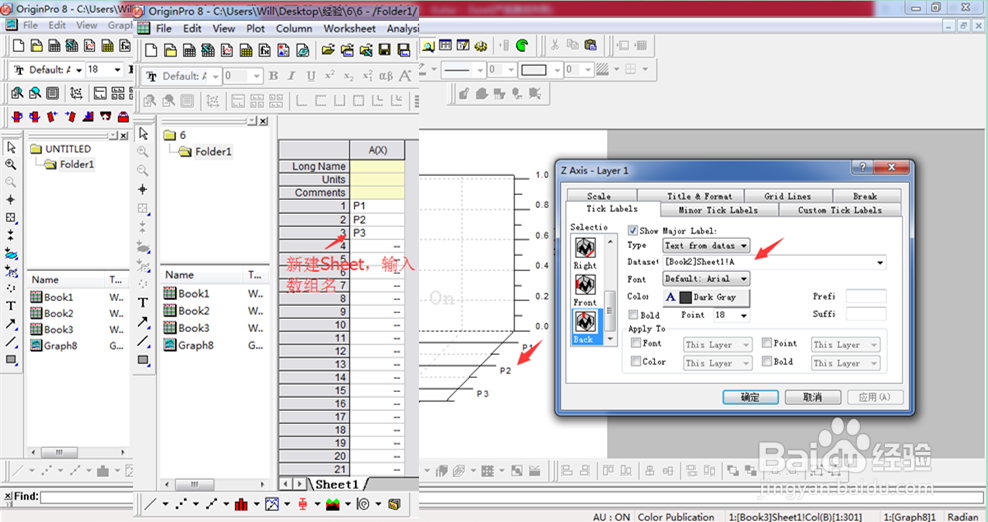Viewport: 988px width, 522px height.
Task: Enable Apply To Point checkbox
Action: tap(767, 343)
